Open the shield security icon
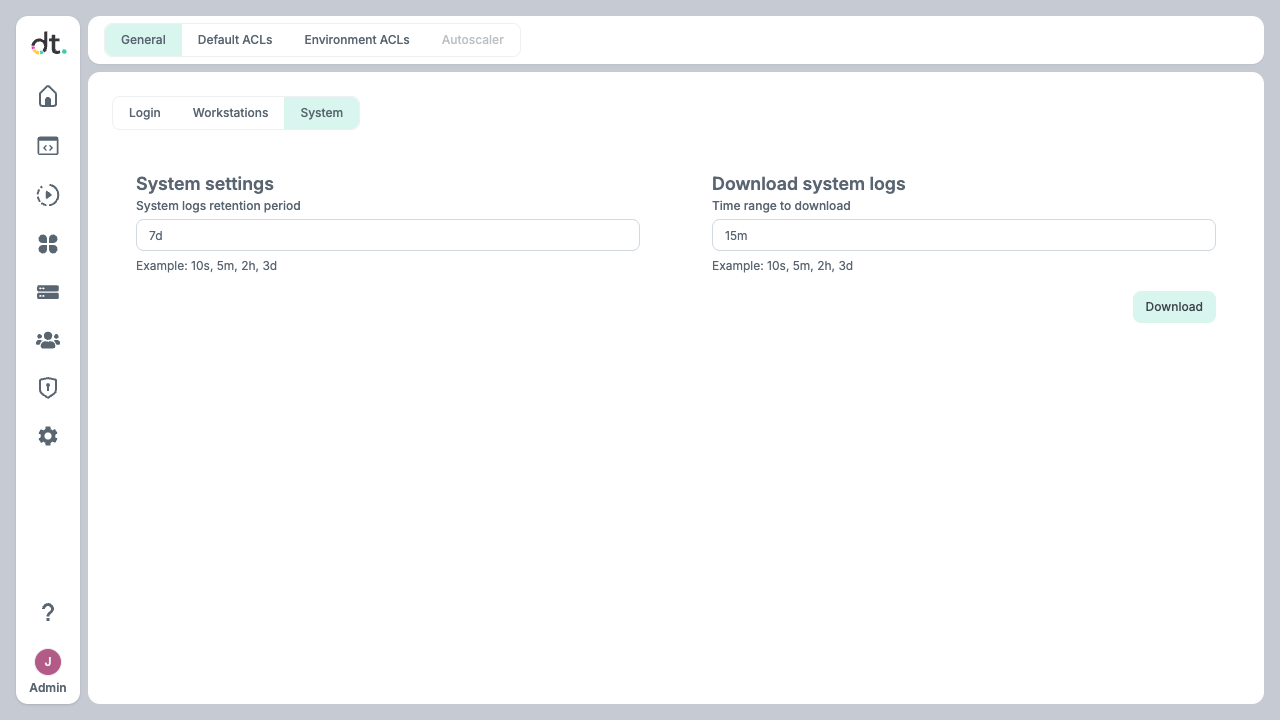 click(x=48, y=388)
